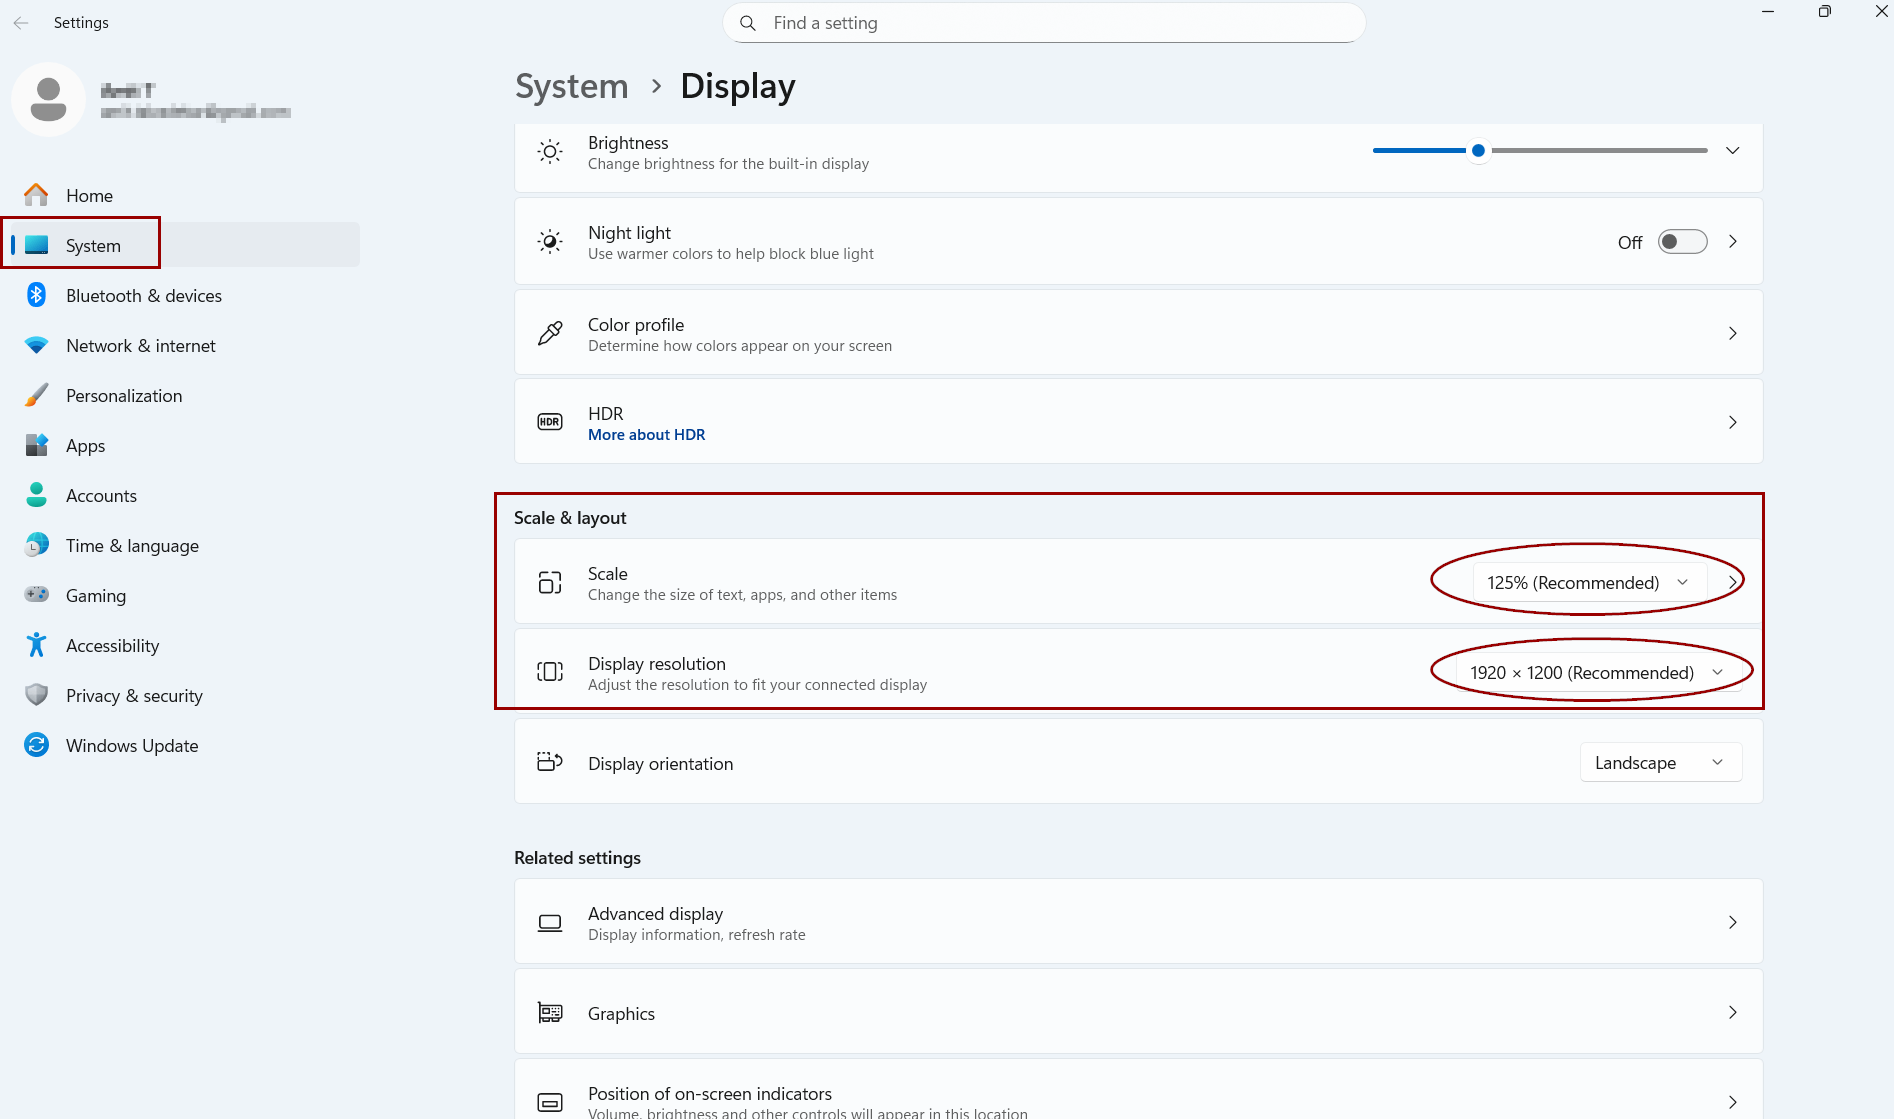Click the back arrow in Settings

click(21, 23)
